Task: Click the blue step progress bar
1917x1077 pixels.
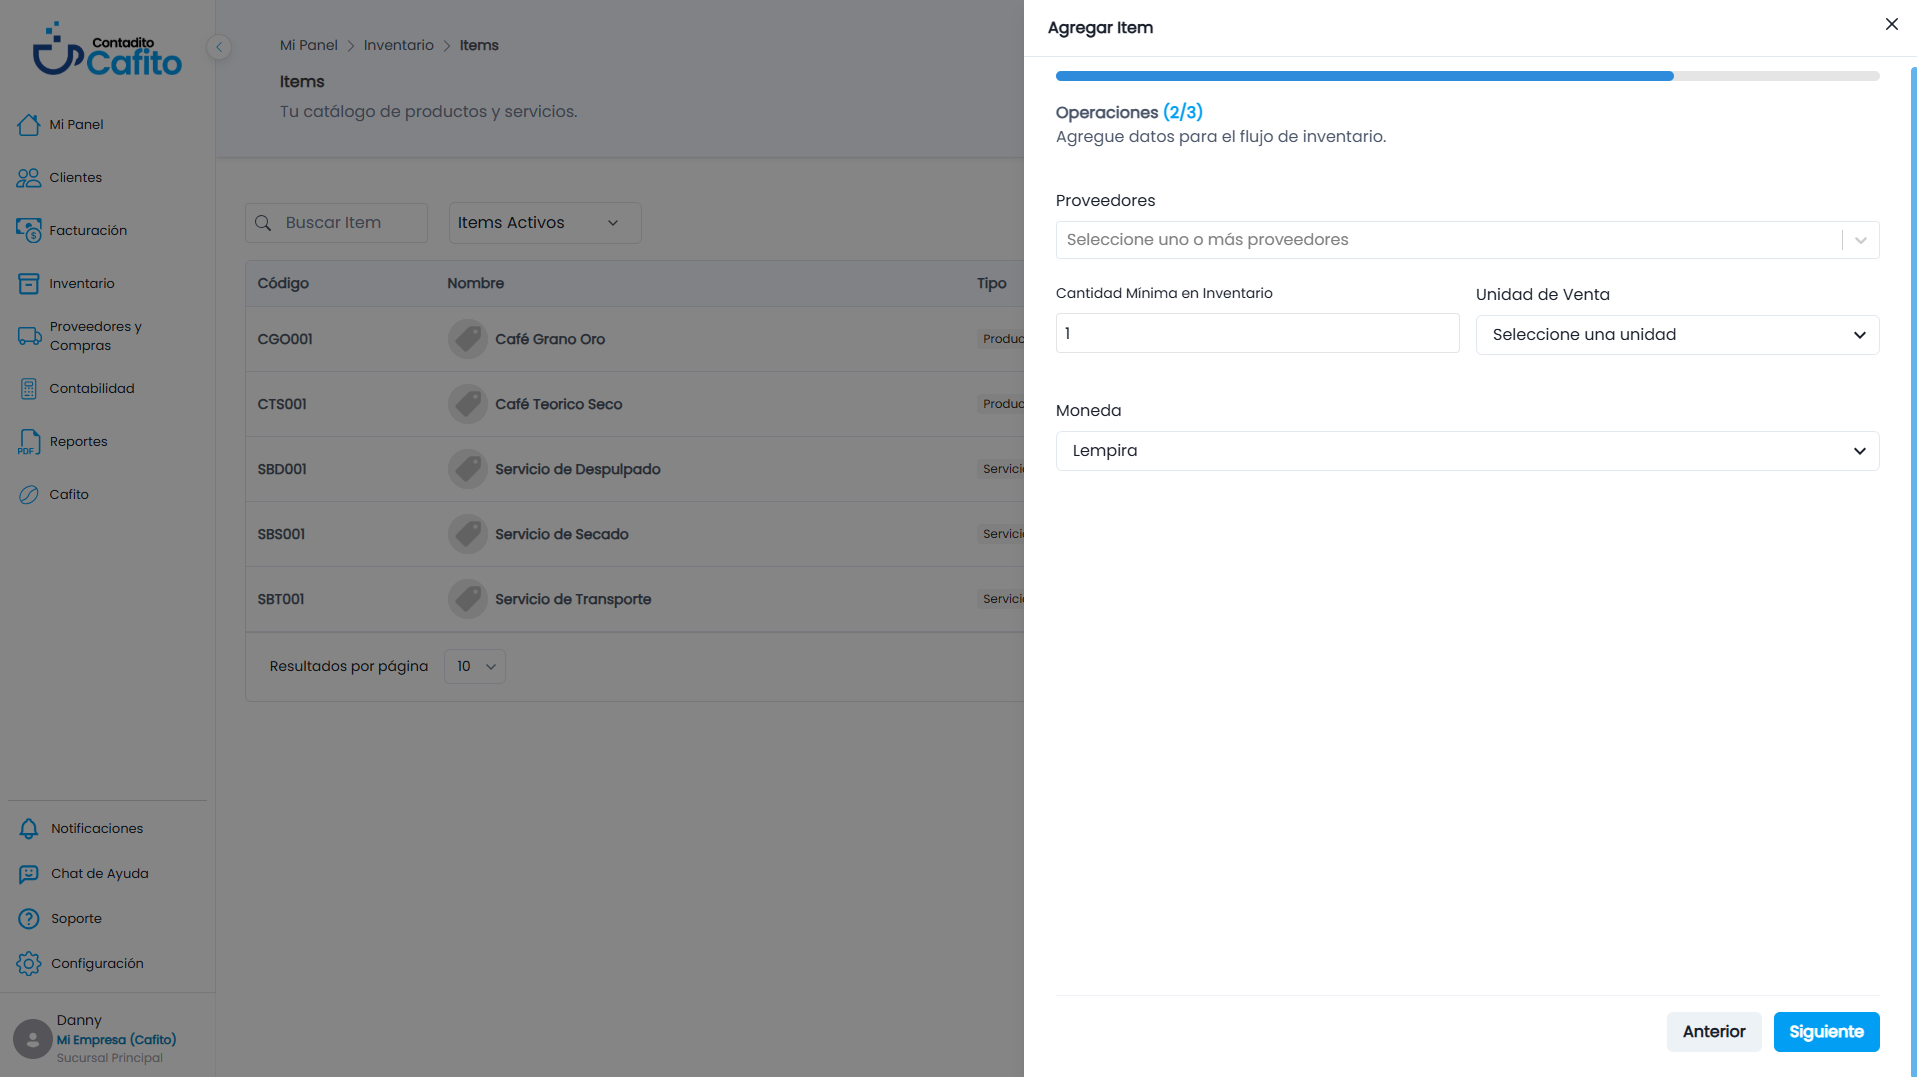Action: click(x=1364, y=76)
